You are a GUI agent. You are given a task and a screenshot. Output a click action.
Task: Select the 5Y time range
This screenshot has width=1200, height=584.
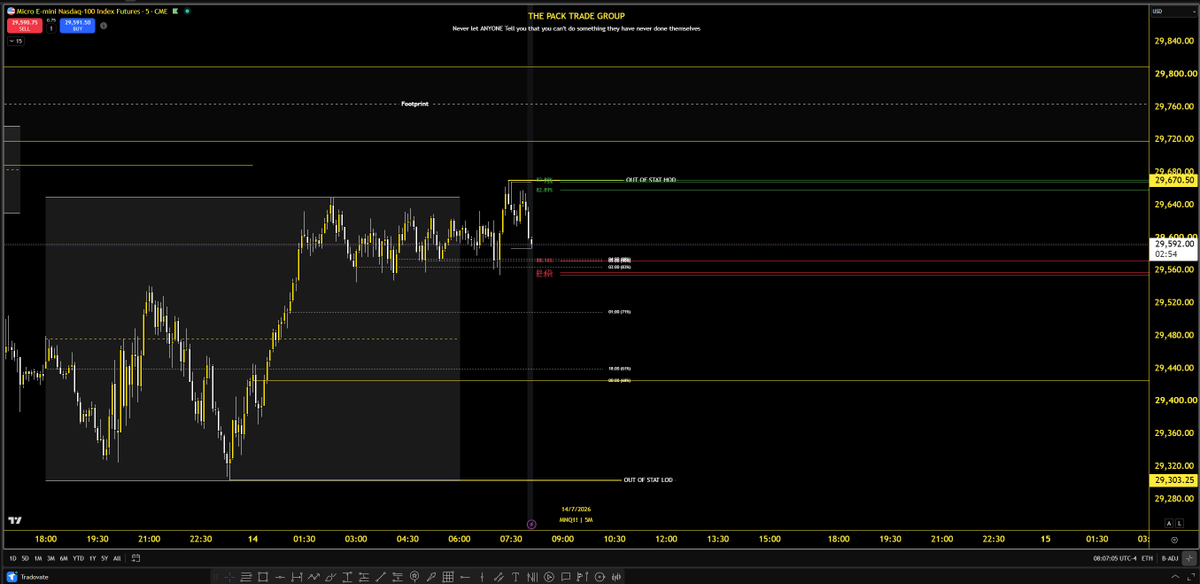[104, 557]
